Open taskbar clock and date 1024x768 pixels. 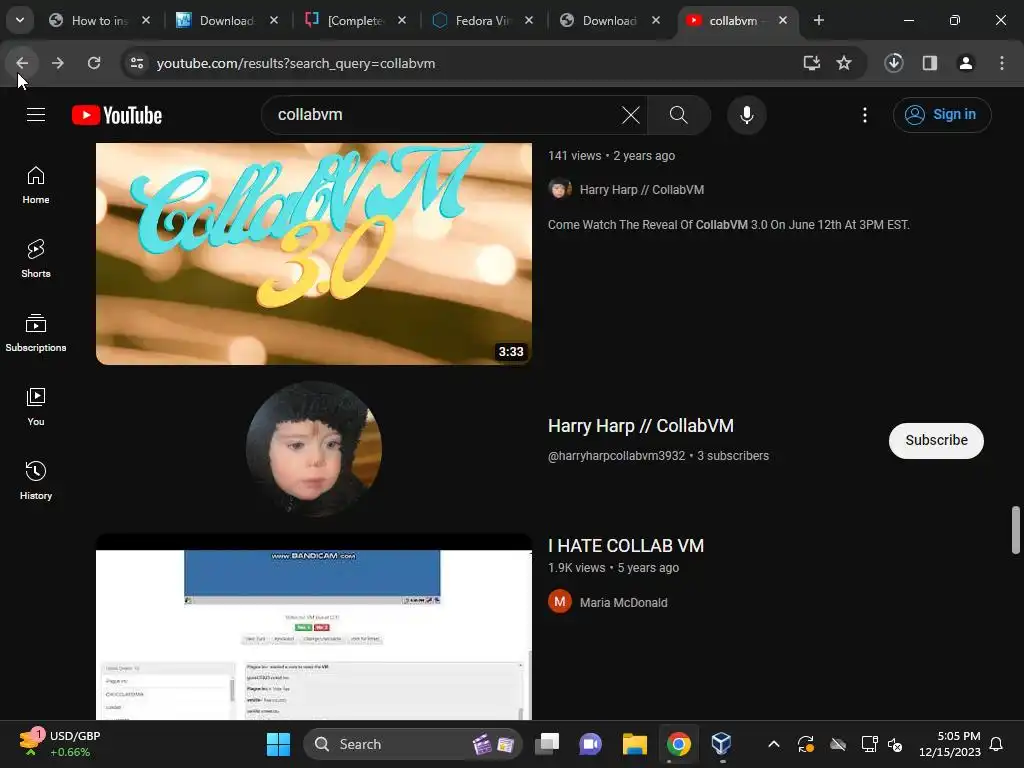[x=950, y=744]
